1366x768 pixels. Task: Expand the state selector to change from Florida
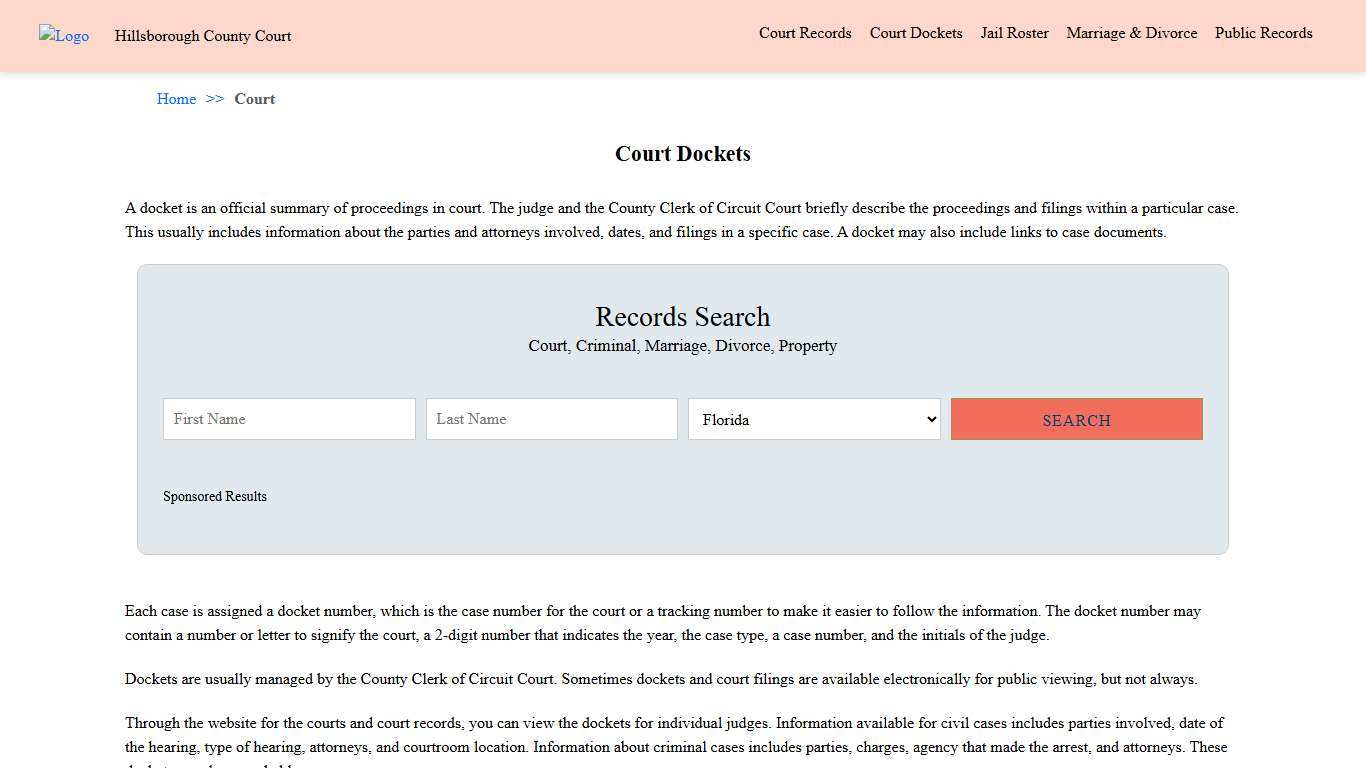tap(813, 419)
